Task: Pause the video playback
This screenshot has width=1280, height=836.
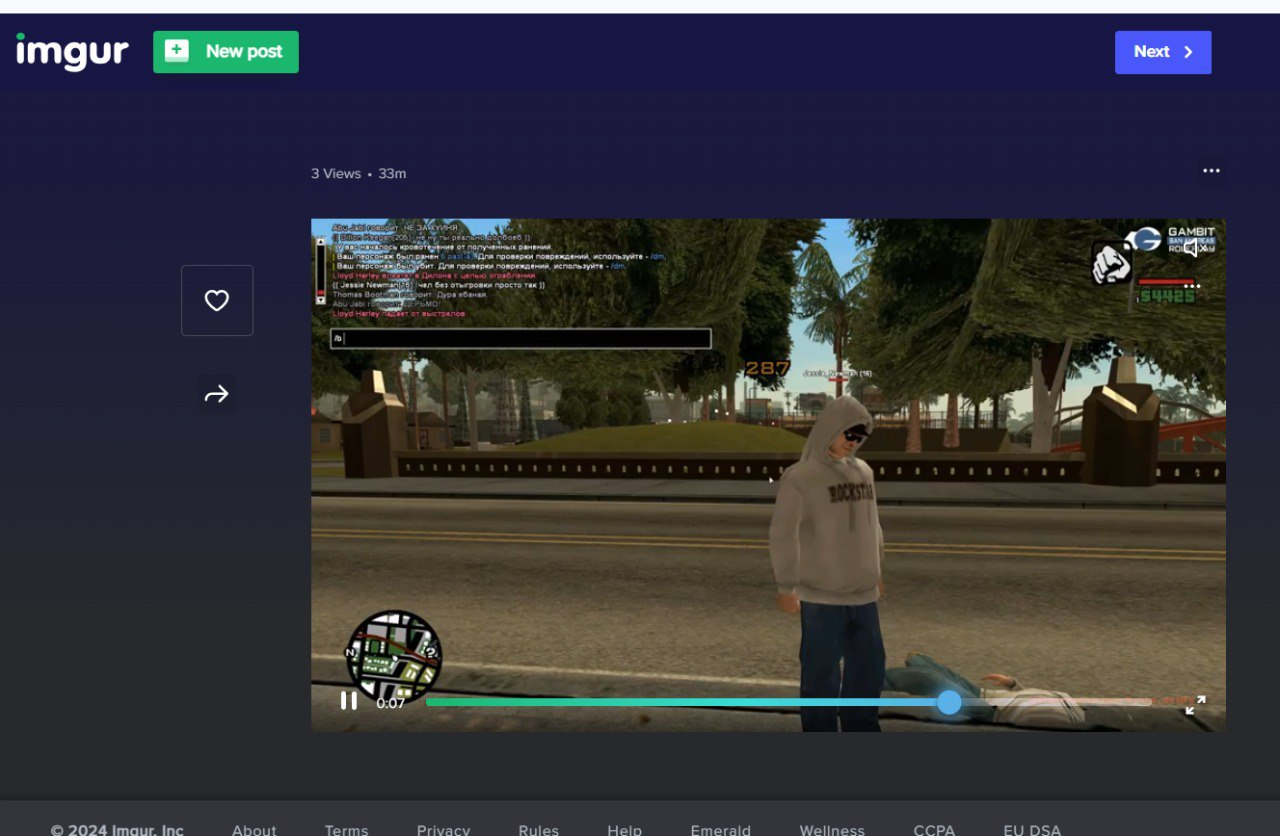Action: coord(348,701)
